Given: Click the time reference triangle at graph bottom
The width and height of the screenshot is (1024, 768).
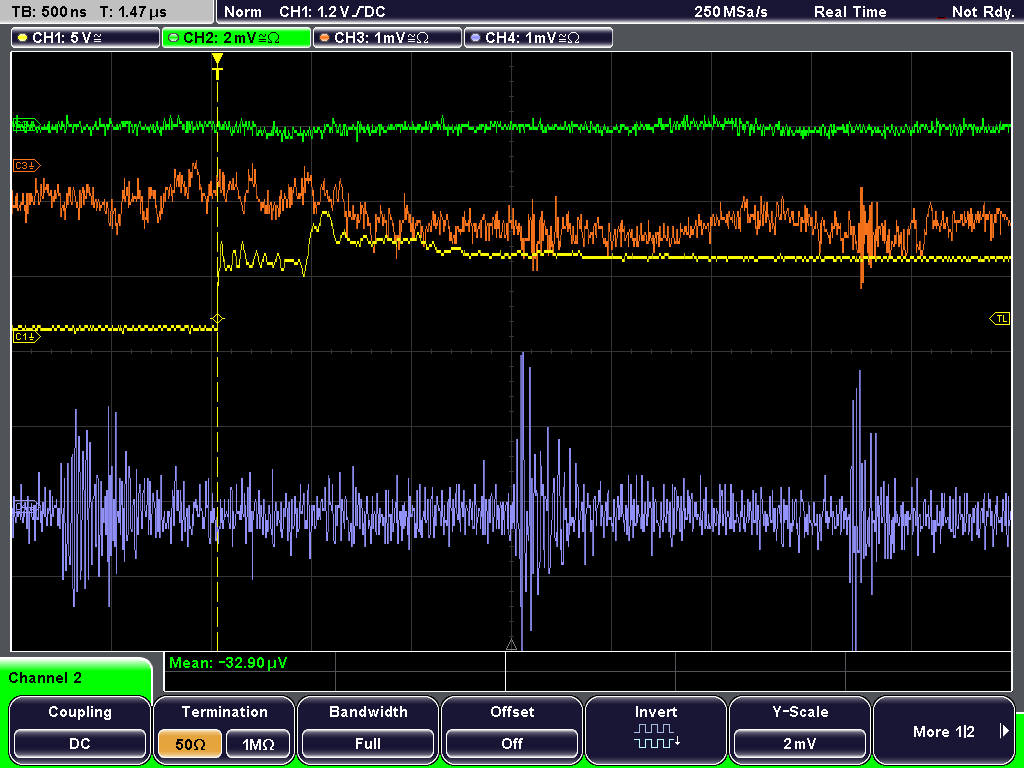Looking at the screenshot, I should click(x=511, y=645).
